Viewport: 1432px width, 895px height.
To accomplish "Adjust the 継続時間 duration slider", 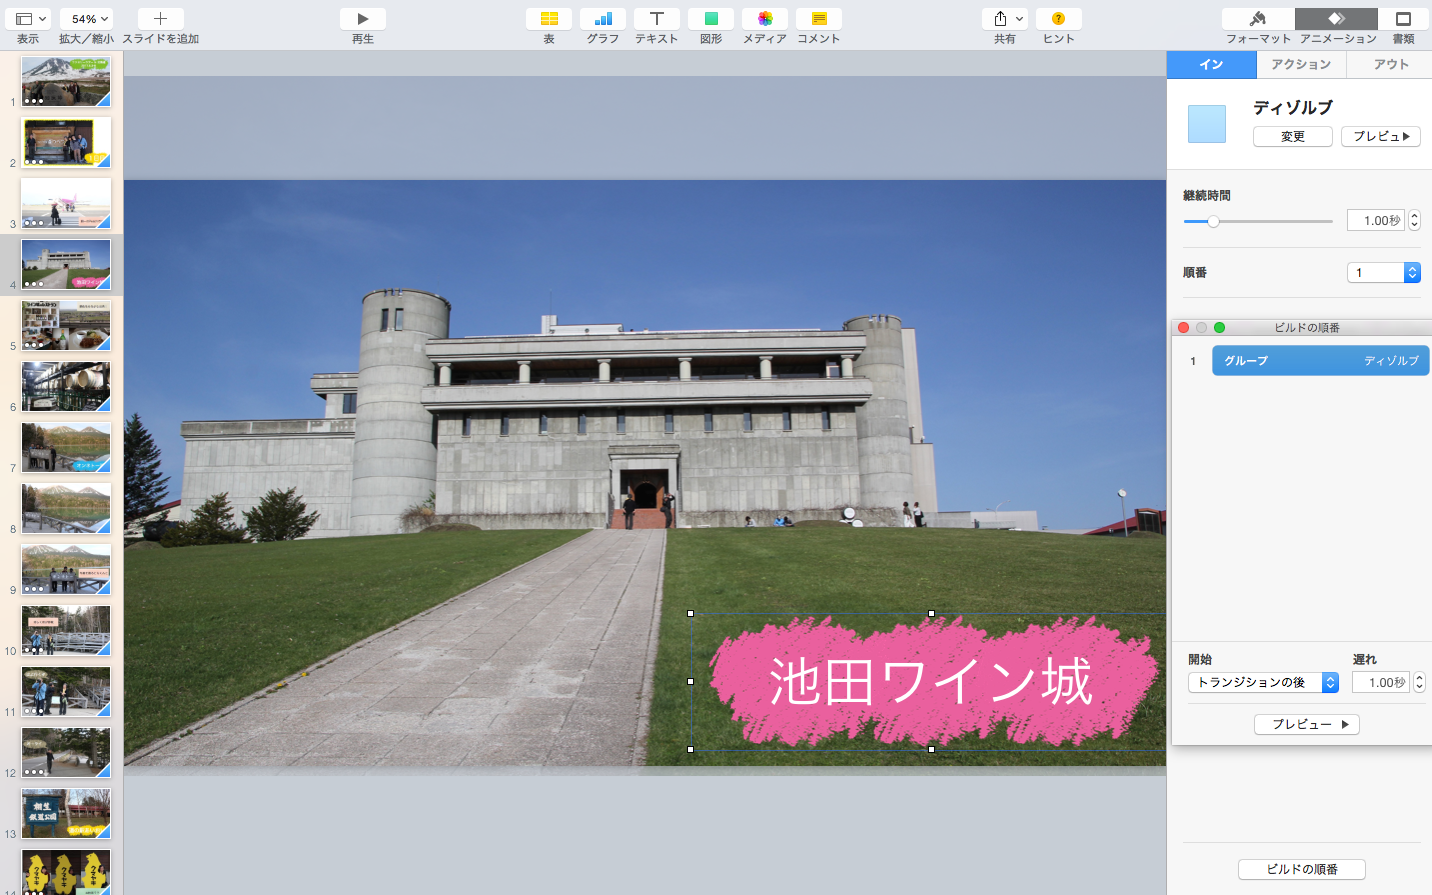I will click(1258, 221).
